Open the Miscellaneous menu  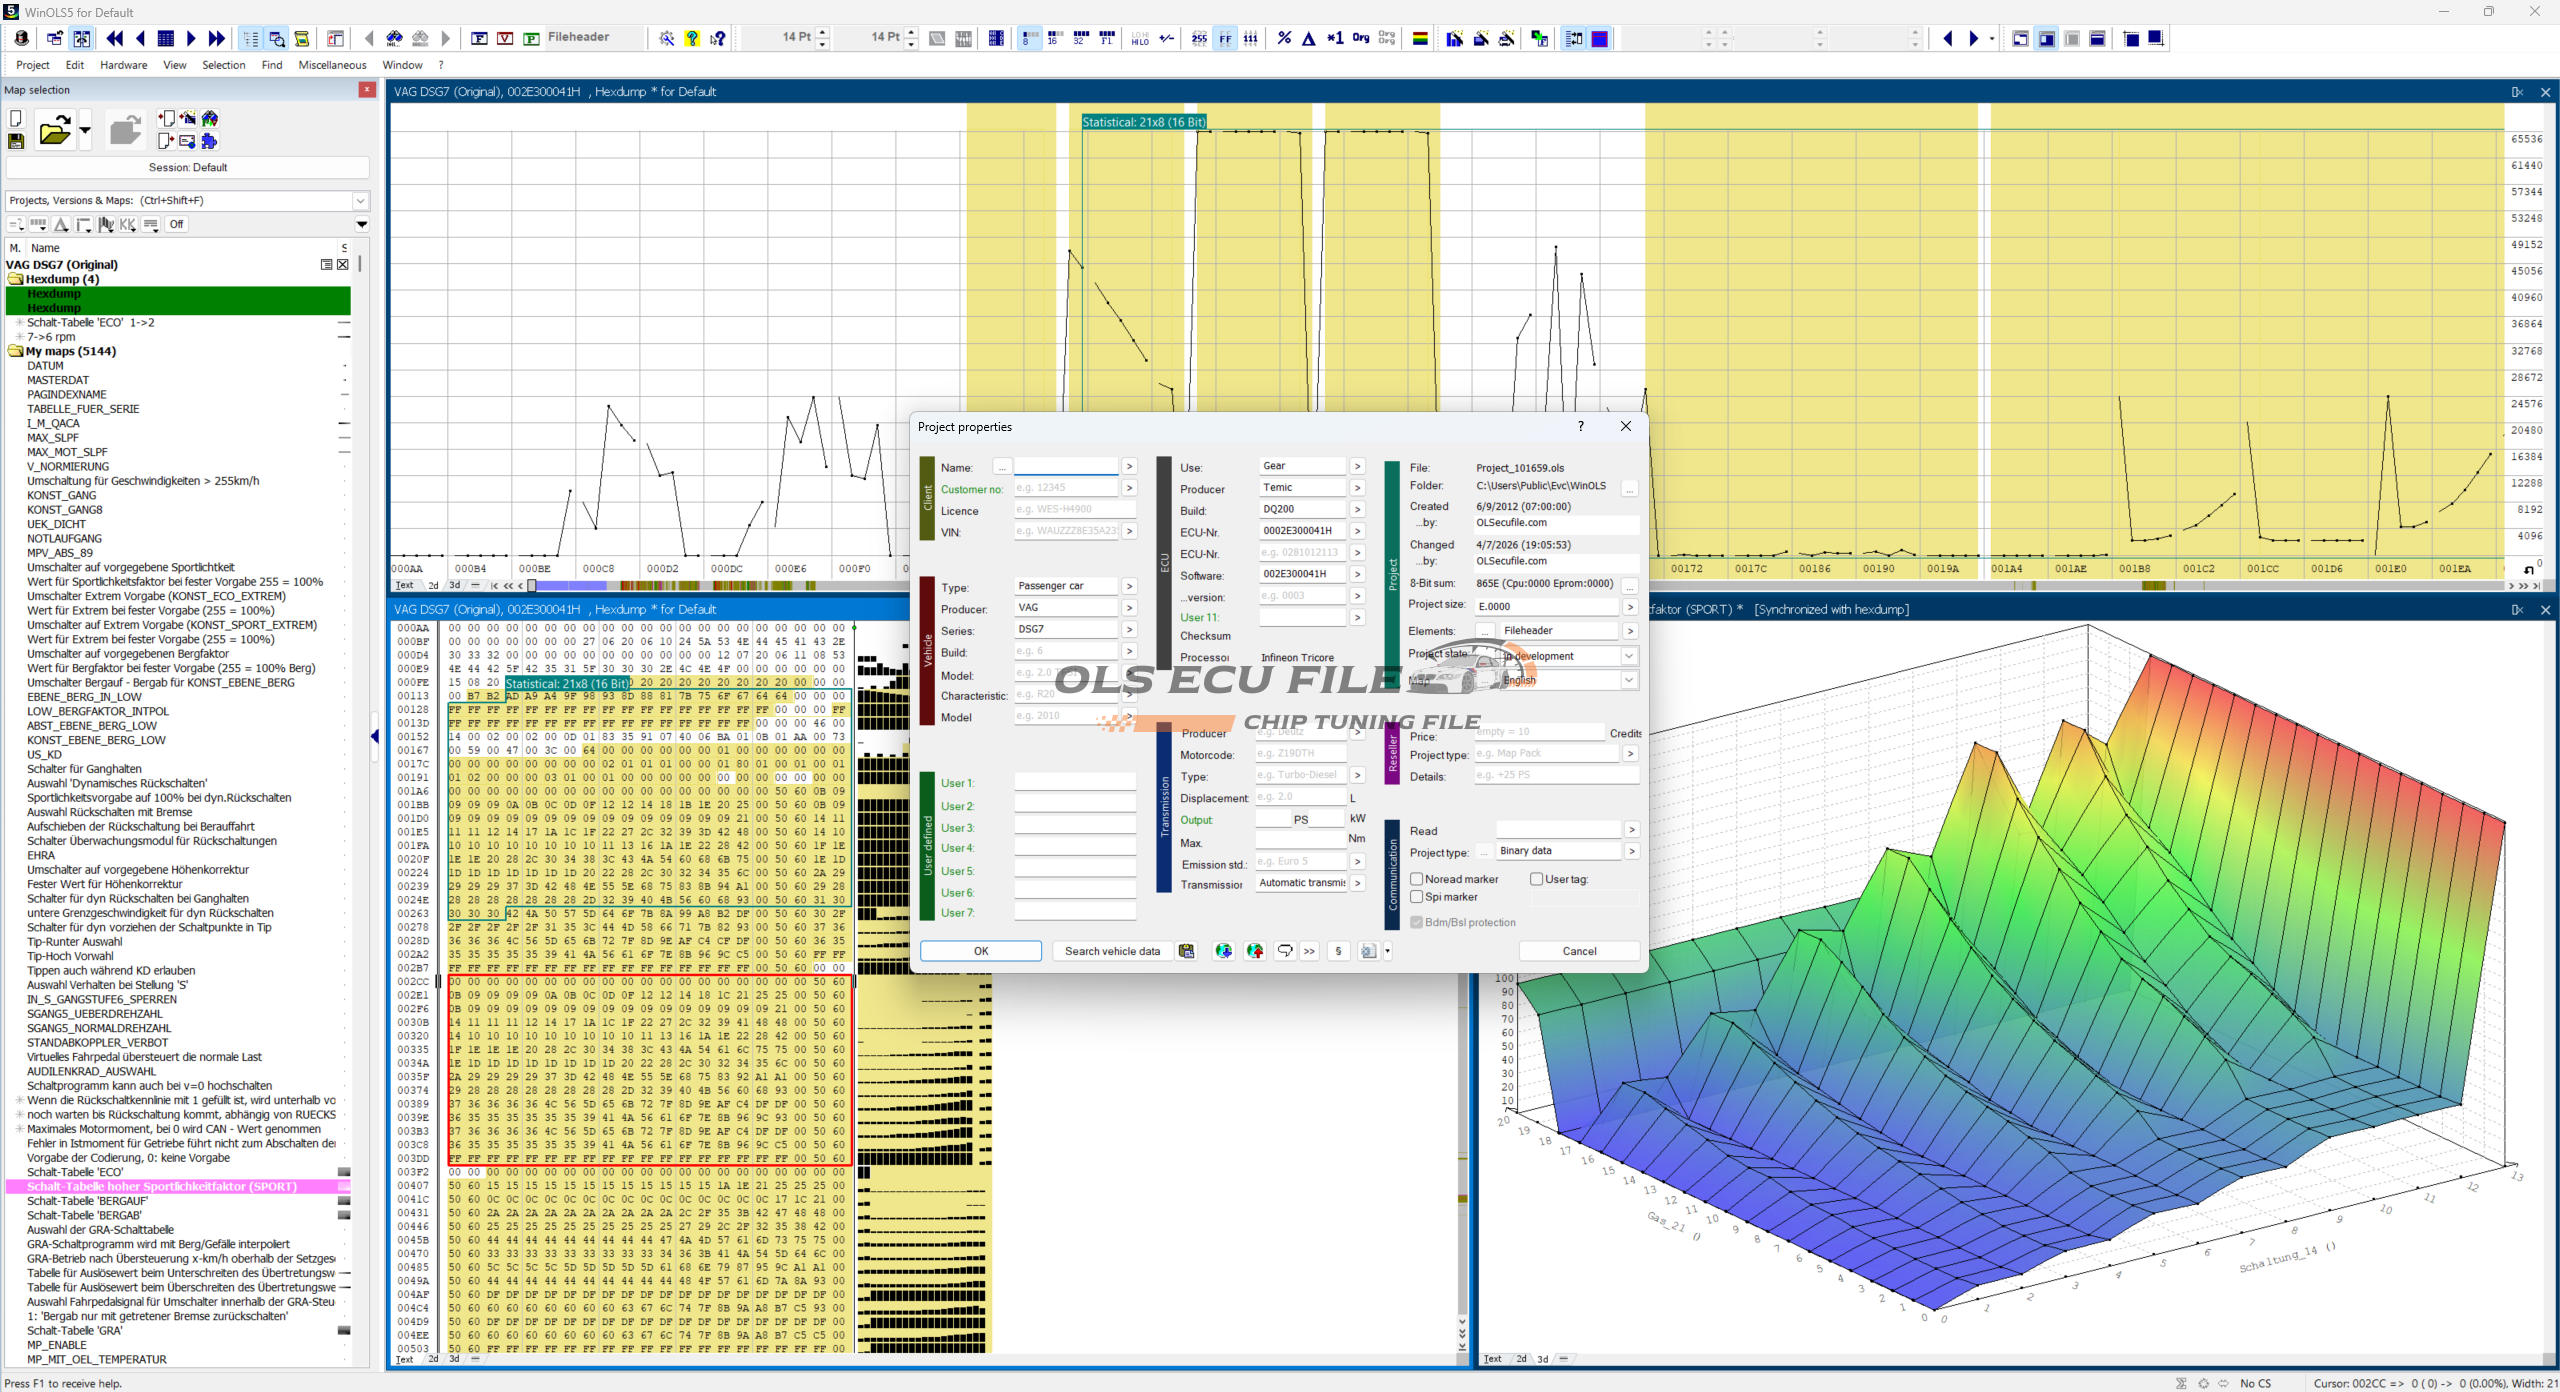point(332,65)
